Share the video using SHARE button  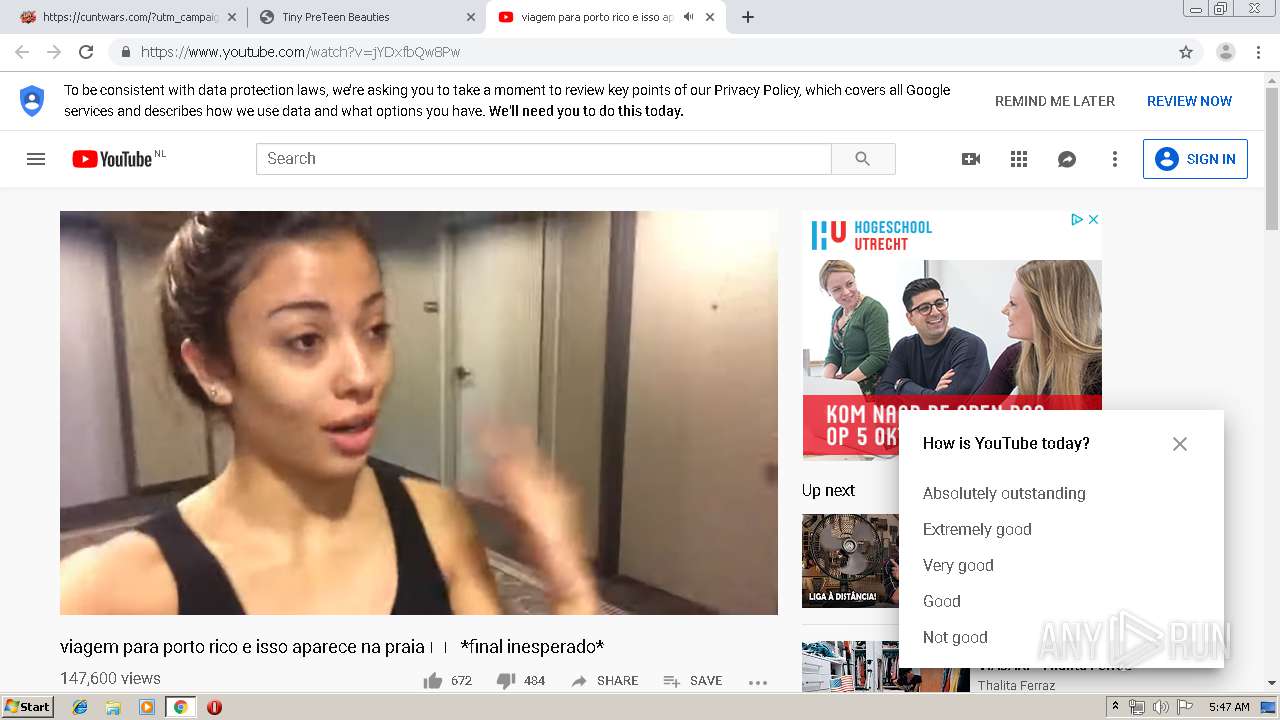coord(604,681)
